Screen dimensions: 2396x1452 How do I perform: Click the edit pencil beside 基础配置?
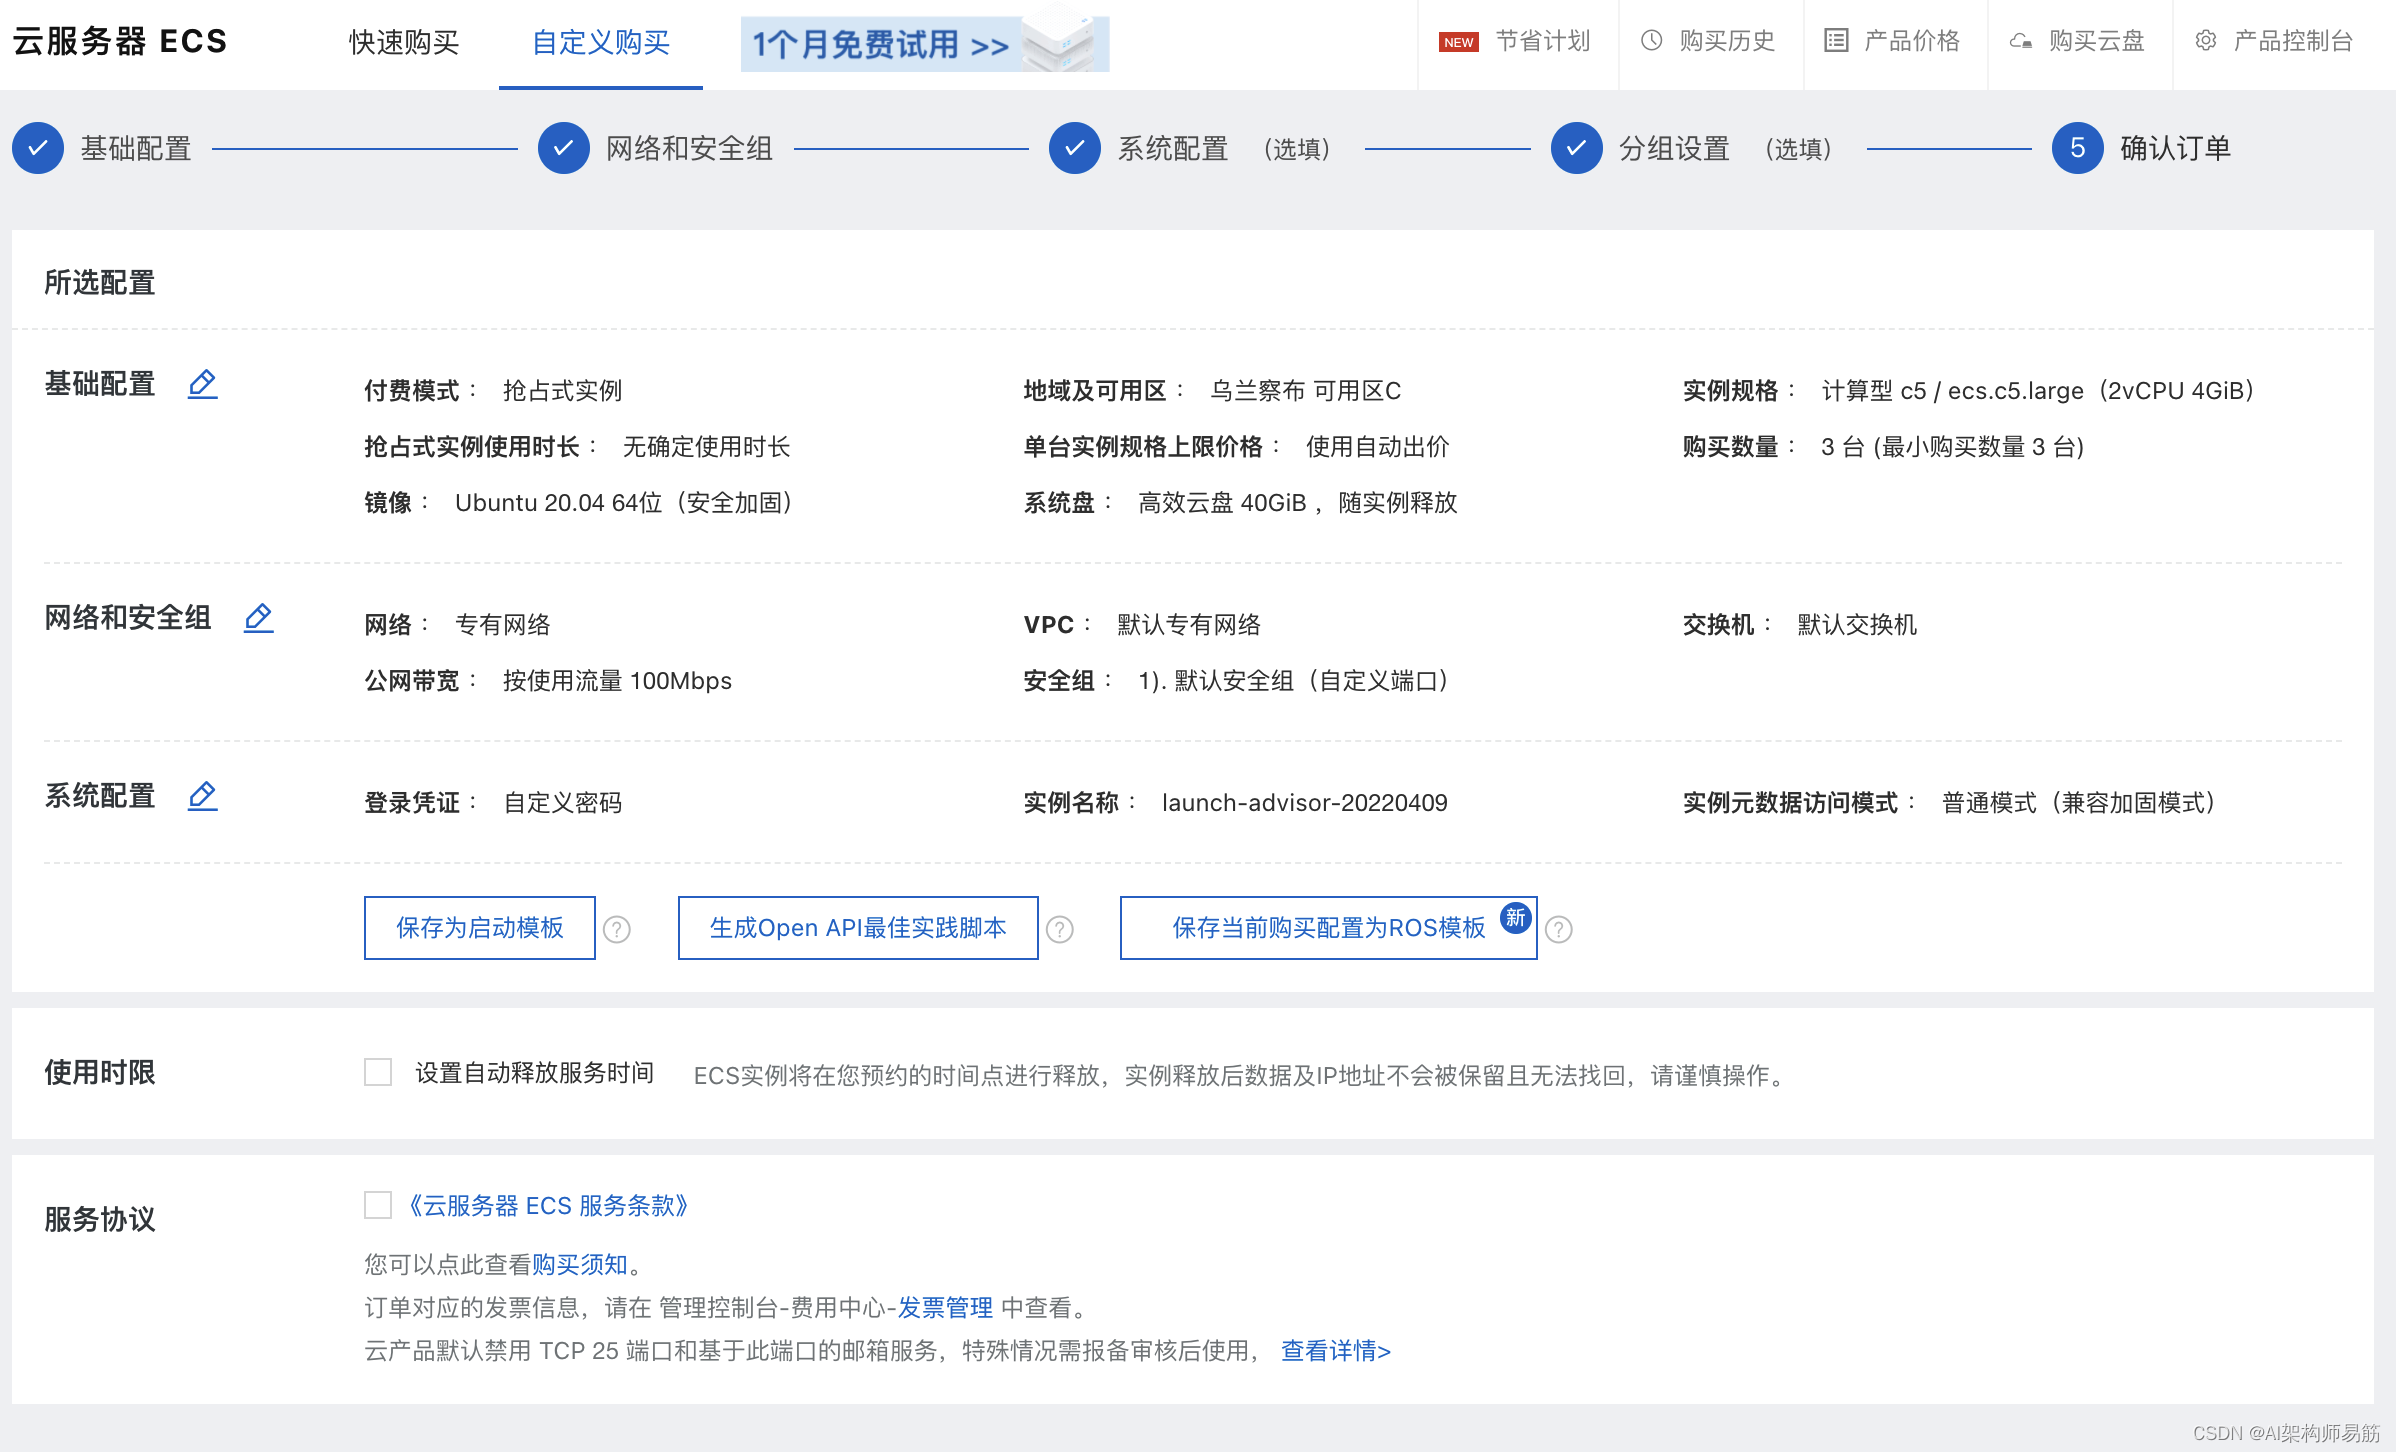(x=203, y=384)
